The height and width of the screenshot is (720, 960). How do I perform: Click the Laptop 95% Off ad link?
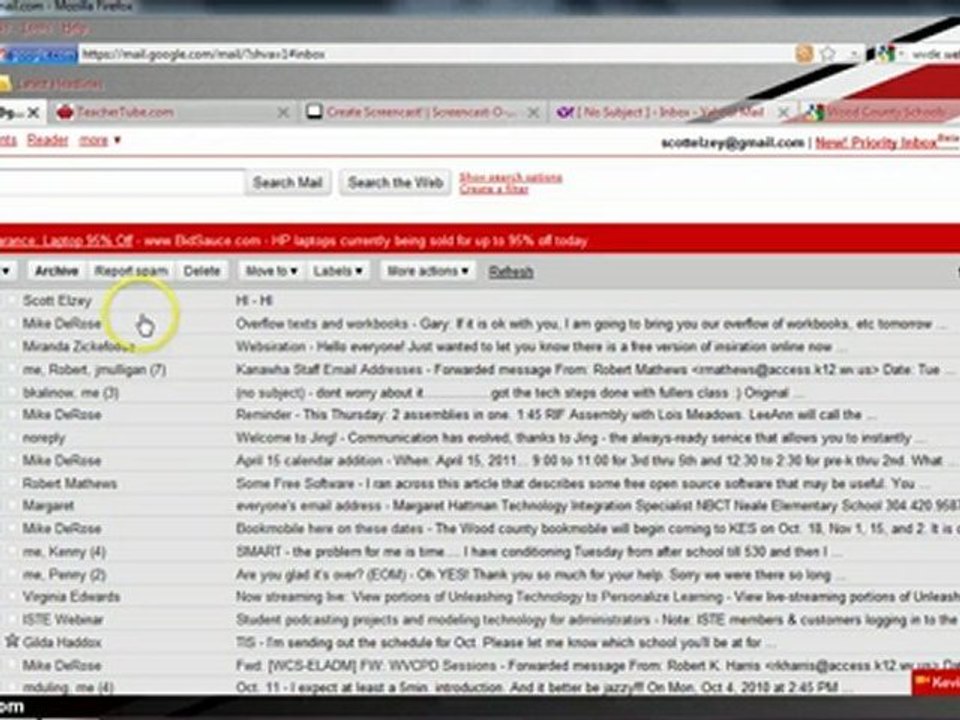click(x=66, y=240)
